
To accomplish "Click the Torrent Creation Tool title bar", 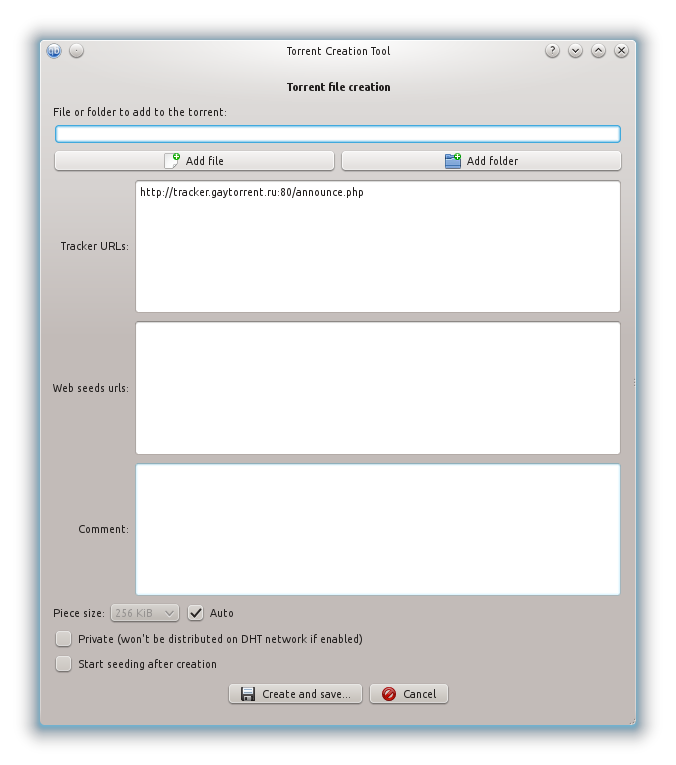I will pos(338,51).
